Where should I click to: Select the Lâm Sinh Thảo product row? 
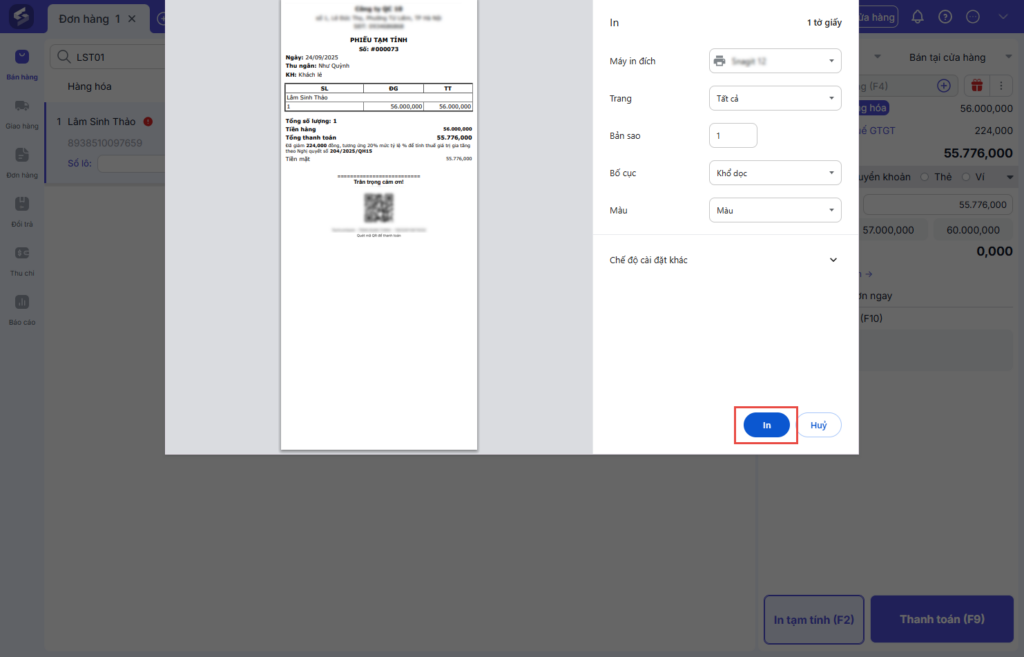tap(106, 144)
